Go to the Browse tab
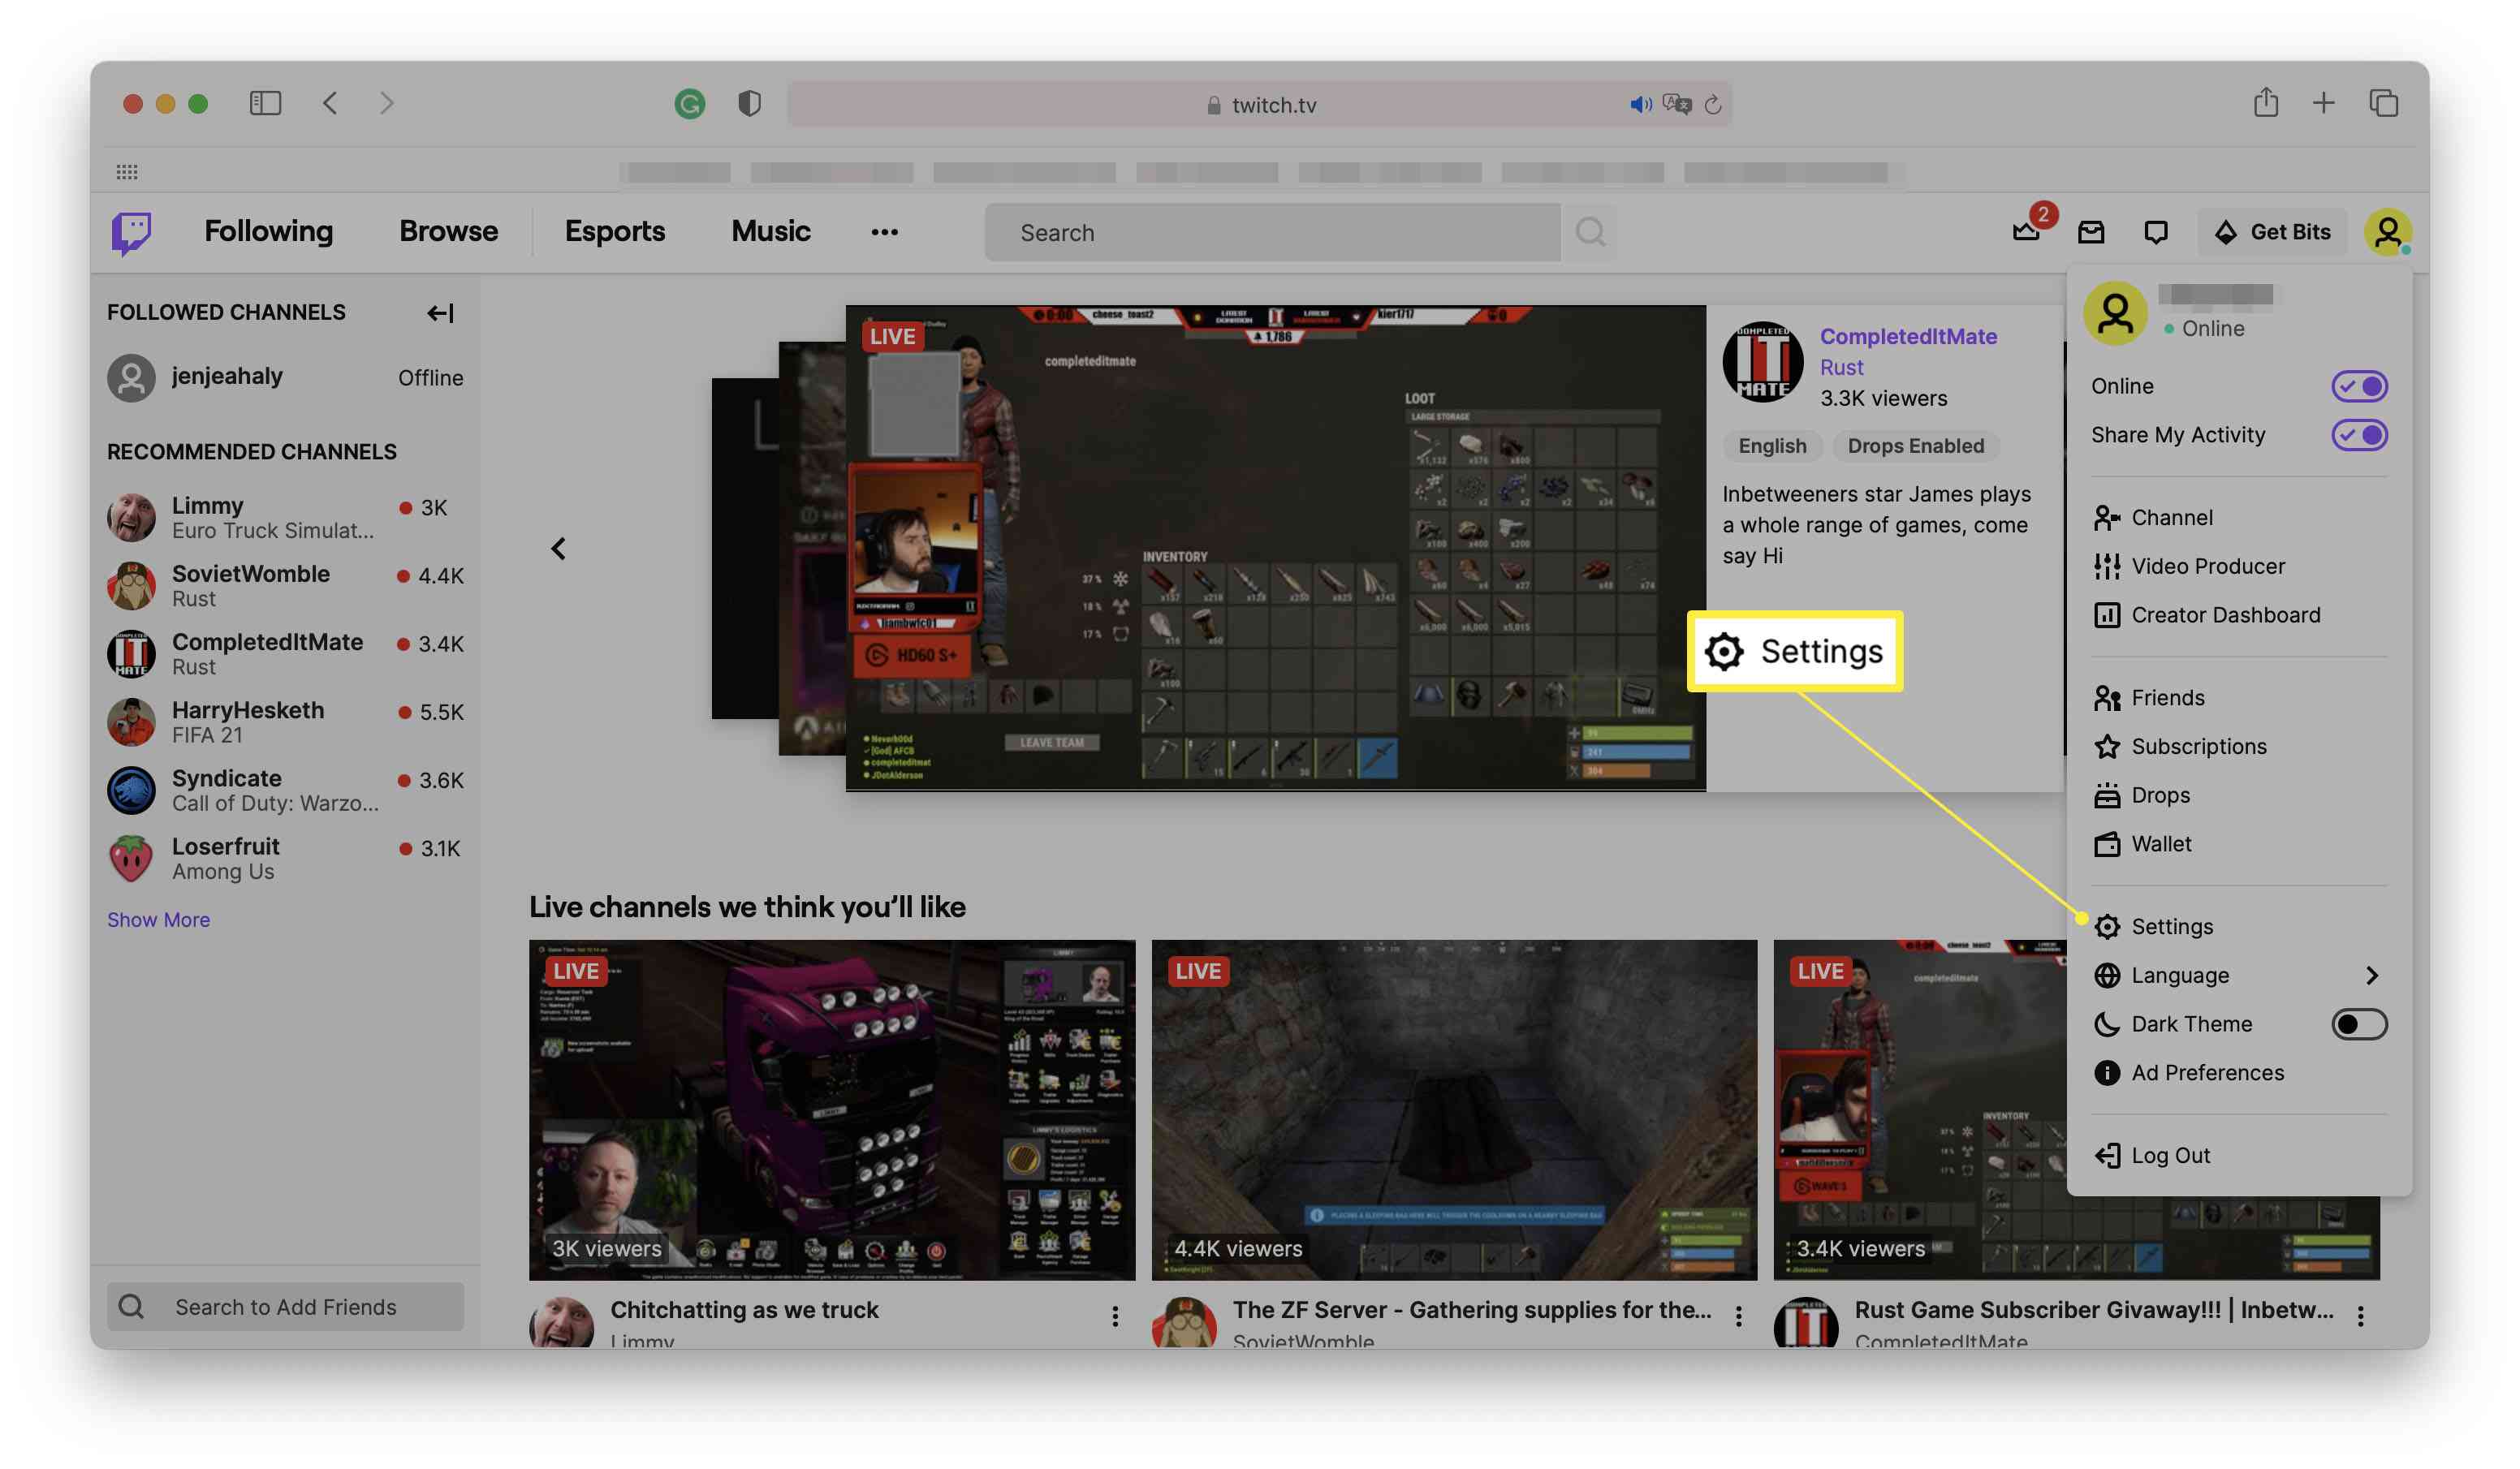The width and height of the screenshot is (2520, 1469). click(448, 231)
